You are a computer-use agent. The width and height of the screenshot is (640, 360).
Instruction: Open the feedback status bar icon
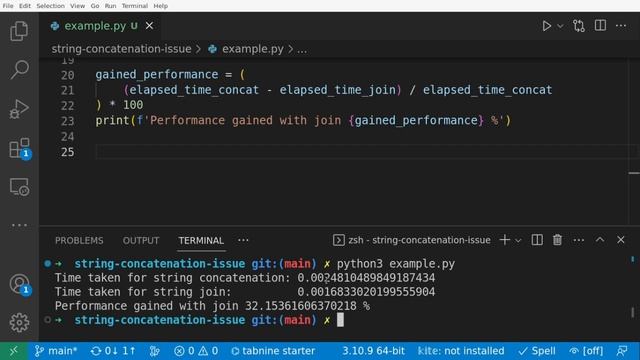(622, 351)
